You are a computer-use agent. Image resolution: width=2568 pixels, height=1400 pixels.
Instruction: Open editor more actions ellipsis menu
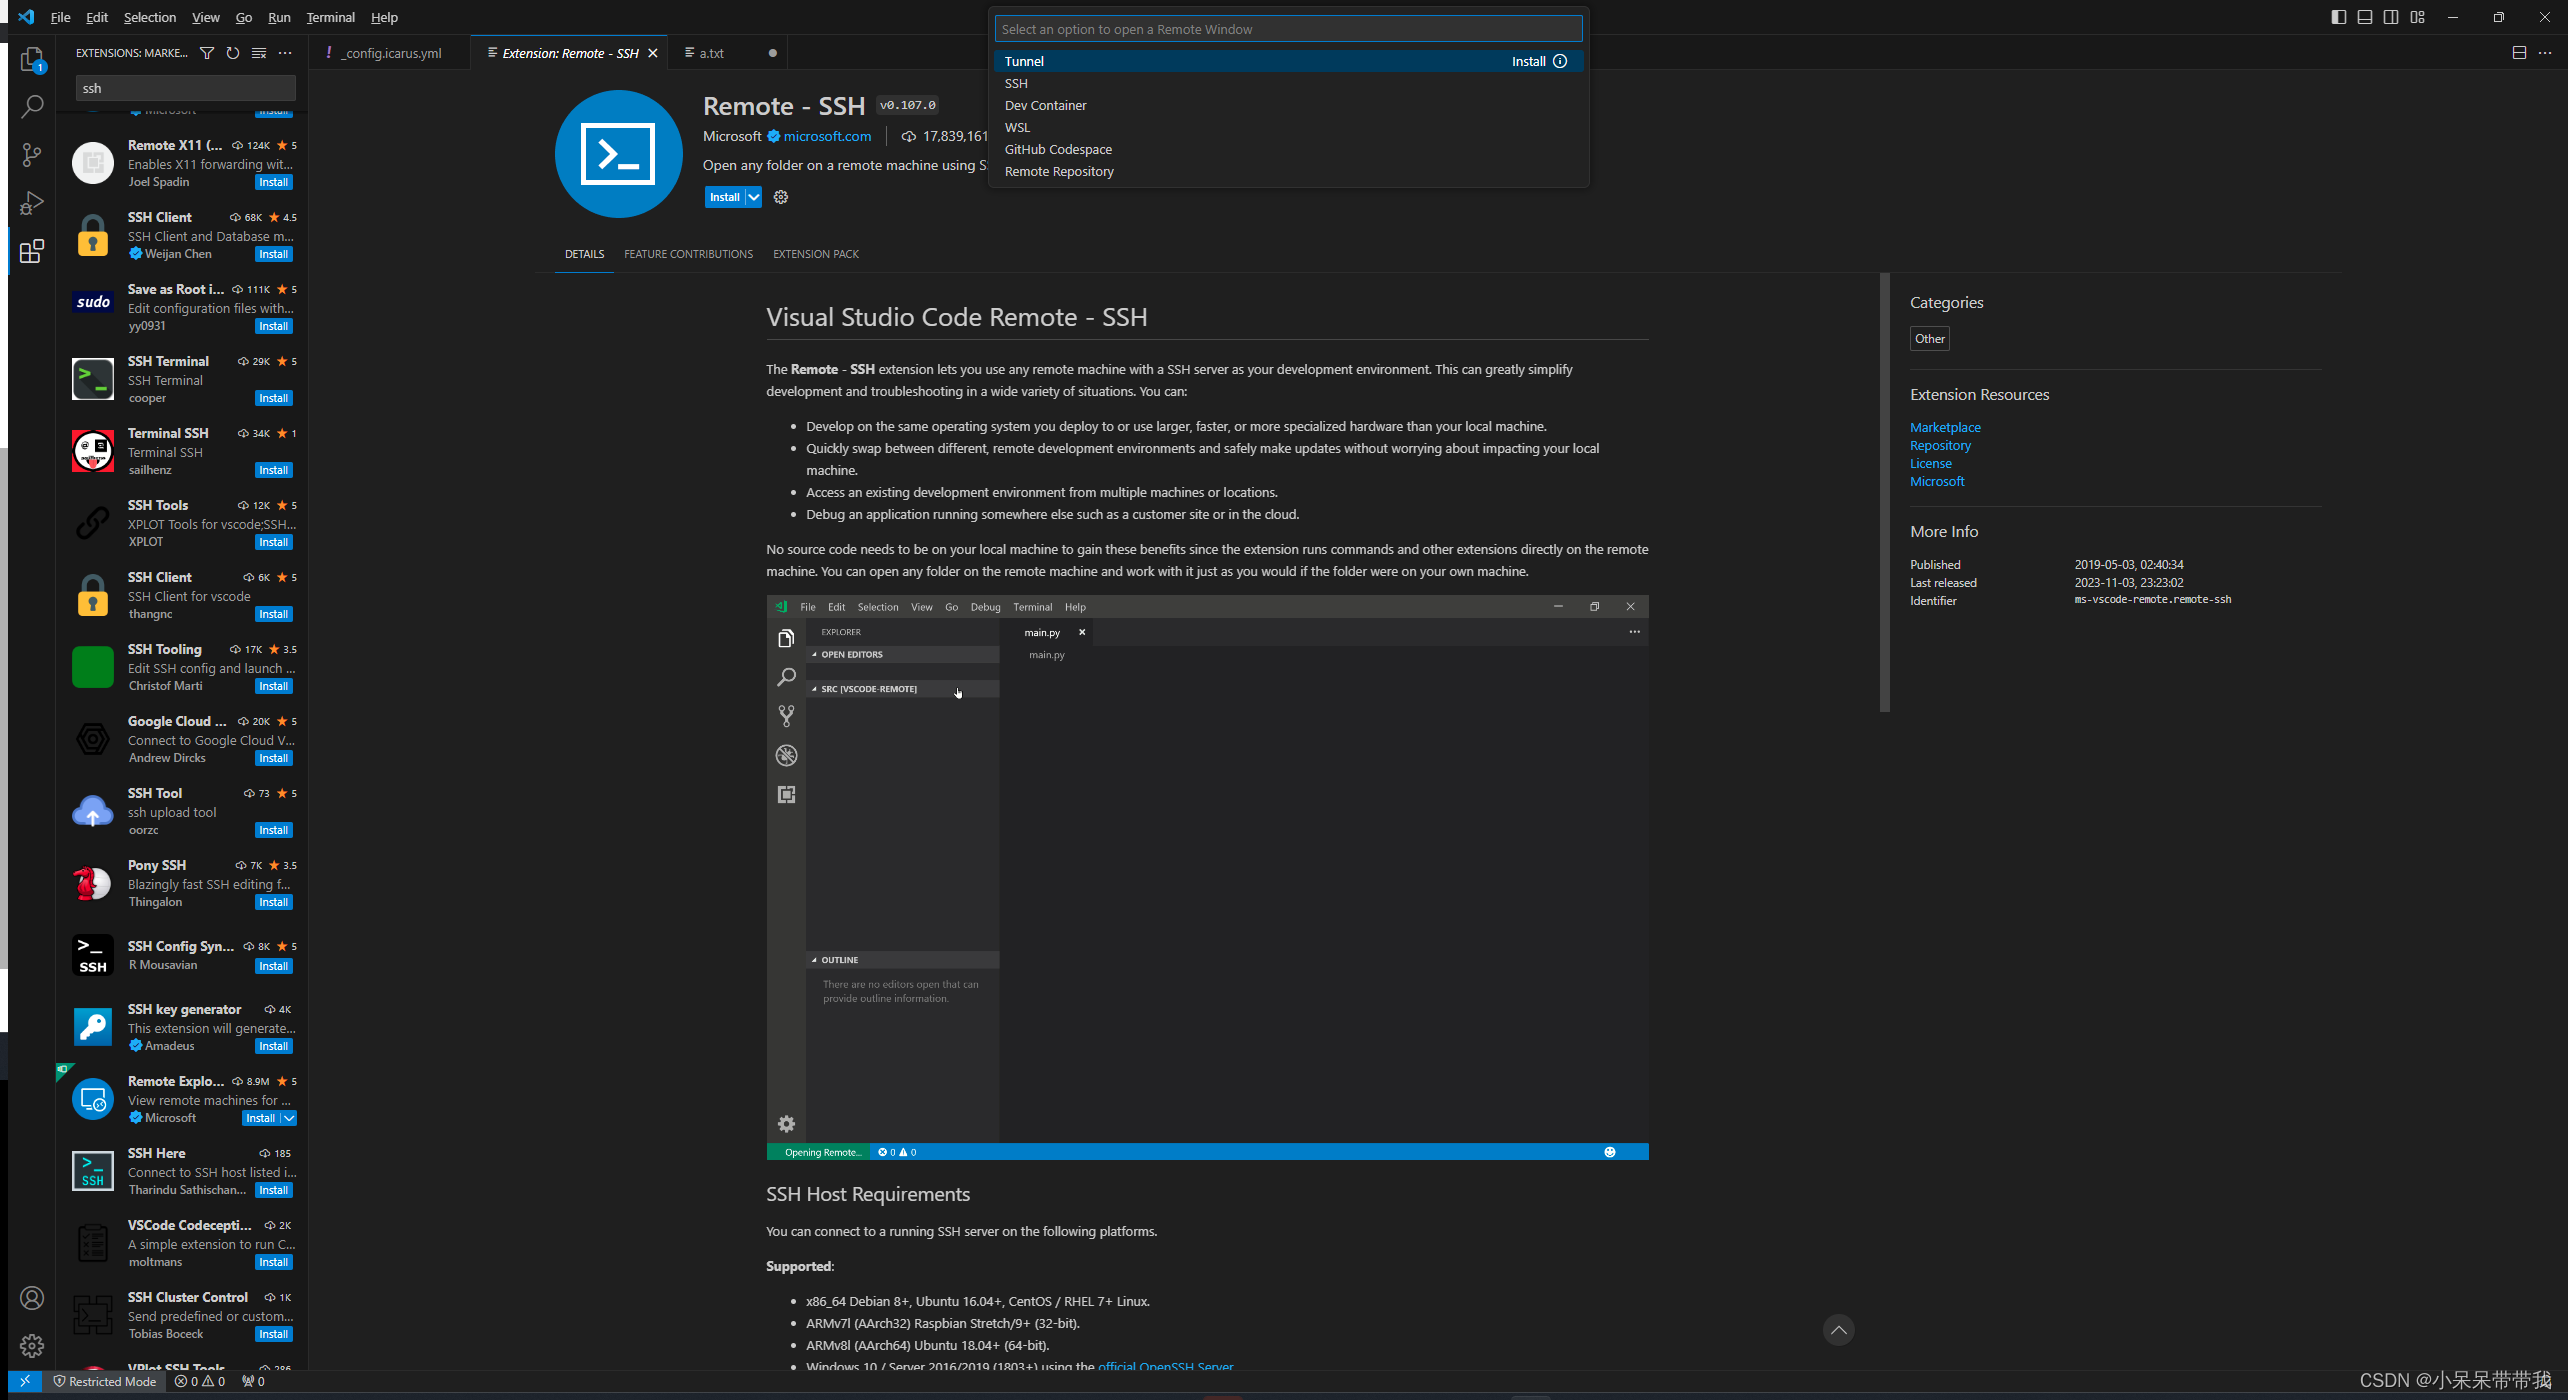point(2545,53)
